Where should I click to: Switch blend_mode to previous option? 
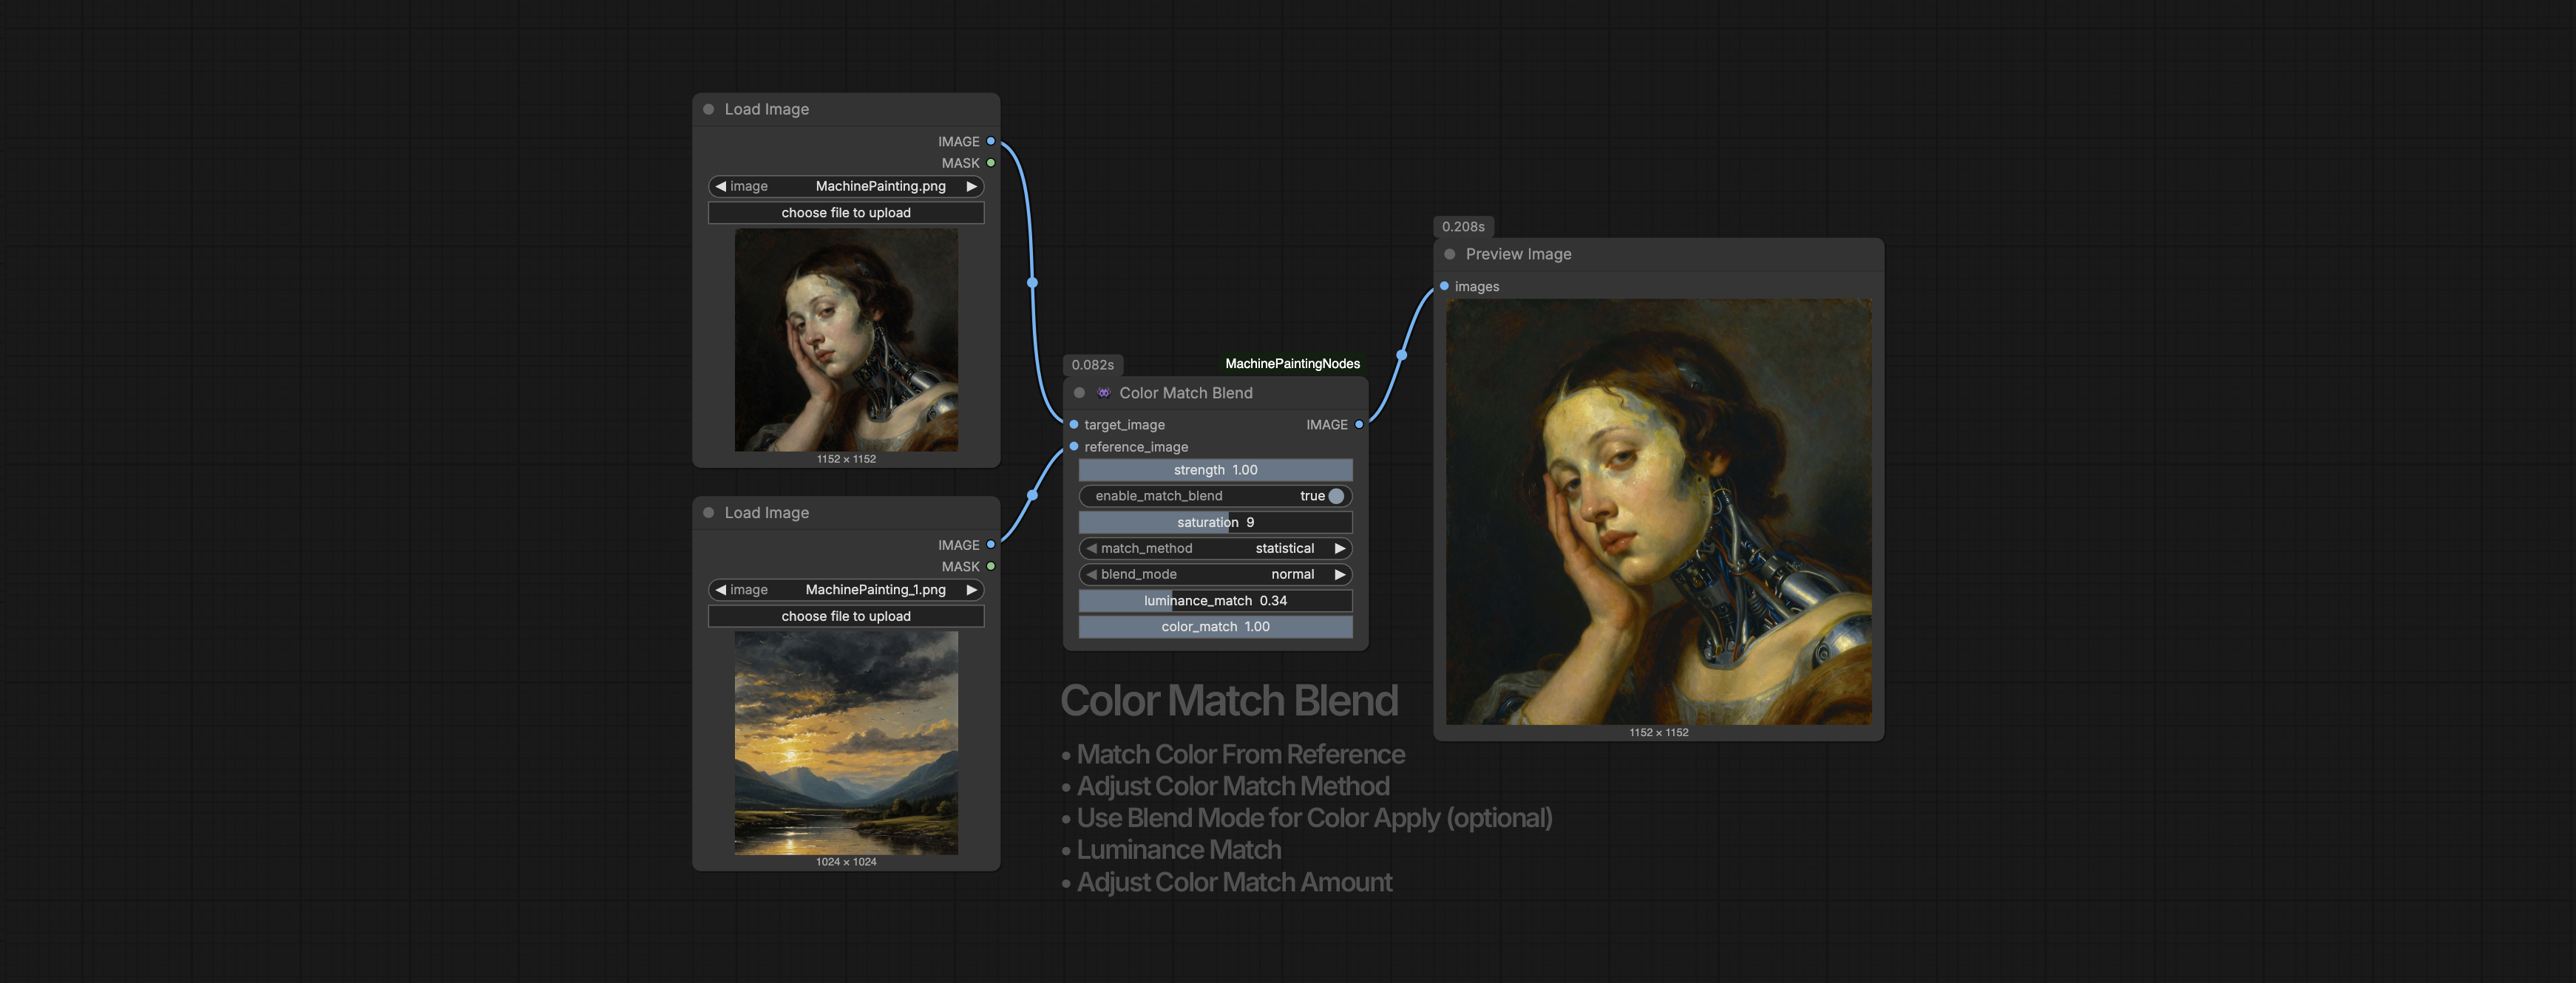[1091, 574]
